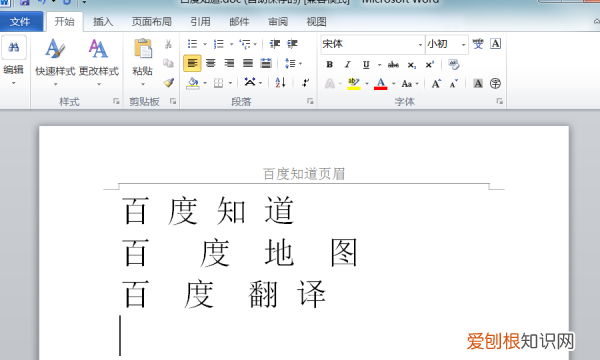The width and height of the screenshot is (600, 360).
Task: Open the 引用 ribbon tab
Action: tap(201, 22)
